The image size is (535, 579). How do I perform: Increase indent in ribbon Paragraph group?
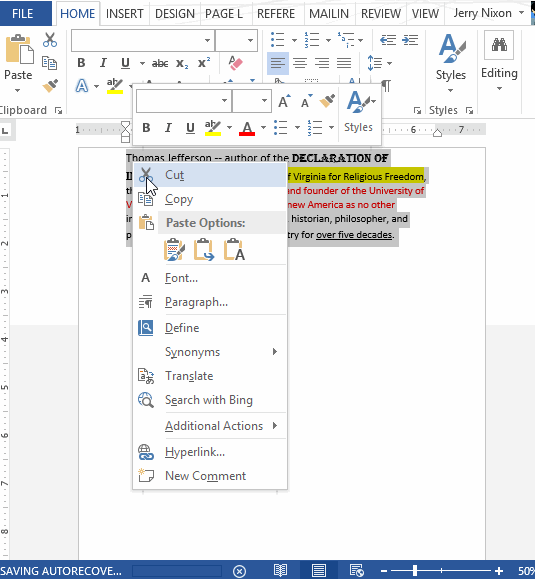(x=410, y=40)
